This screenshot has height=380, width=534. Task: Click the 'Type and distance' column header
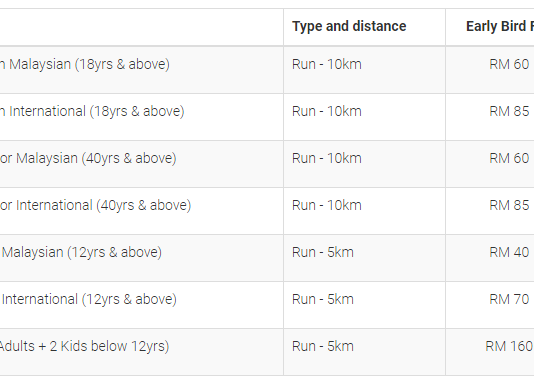click(349, 27)
